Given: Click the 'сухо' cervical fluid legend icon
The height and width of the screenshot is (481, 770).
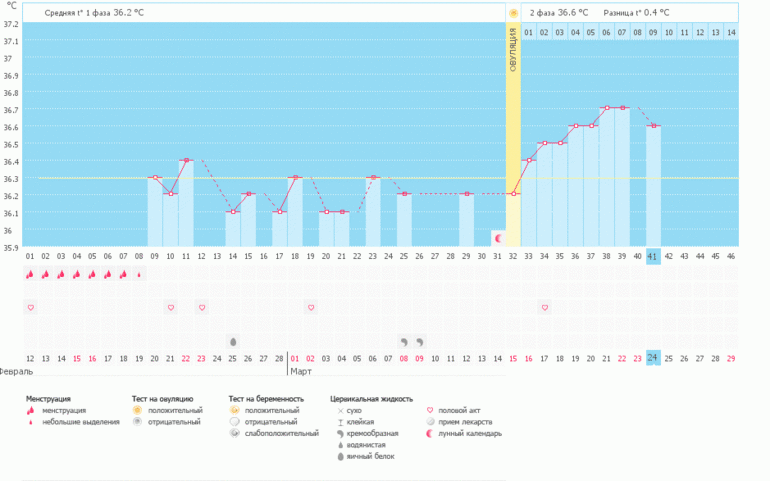Looking at the screenshot, I should tap(340, 410).
